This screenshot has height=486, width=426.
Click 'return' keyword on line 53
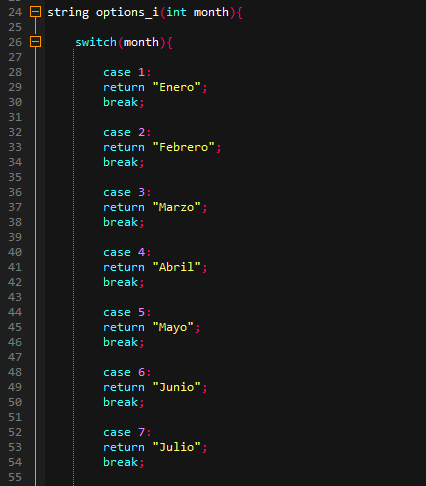coord(124,447)
